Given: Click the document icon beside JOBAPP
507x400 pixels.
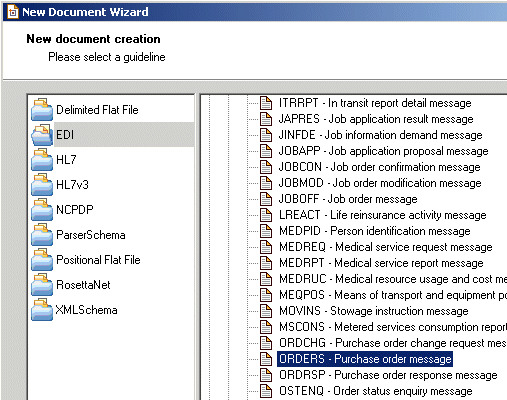Looking at the screenshot, I should click(x=266, y=151).
